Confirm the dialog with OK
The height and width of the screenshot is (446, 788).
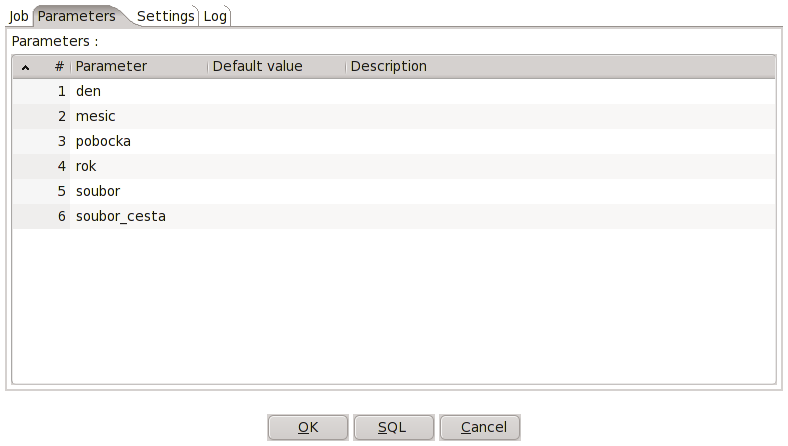point(308,427)
